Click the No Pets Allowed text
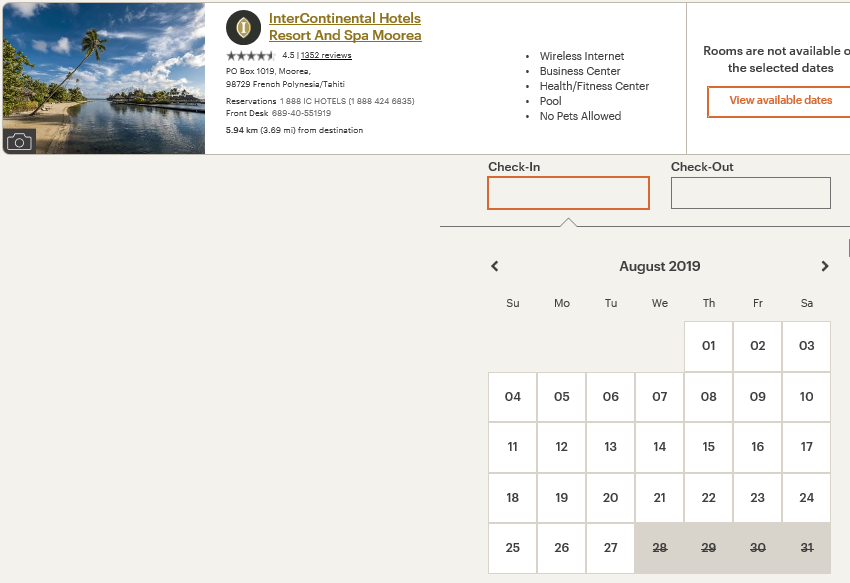 tap(580, 116)
